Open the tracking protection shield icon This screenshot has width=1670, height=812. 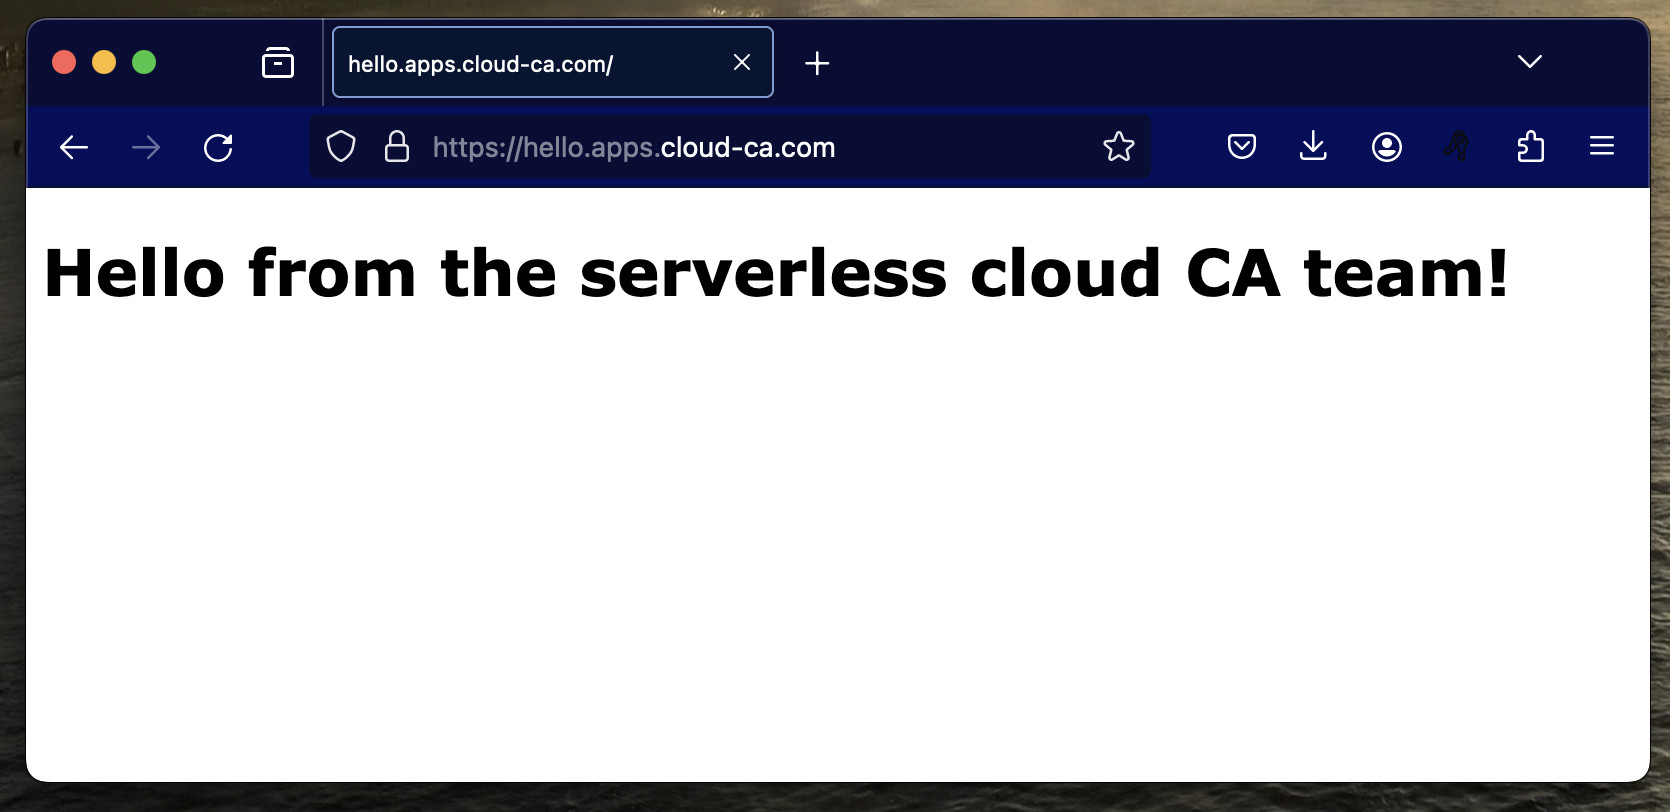tap(341, 147)
